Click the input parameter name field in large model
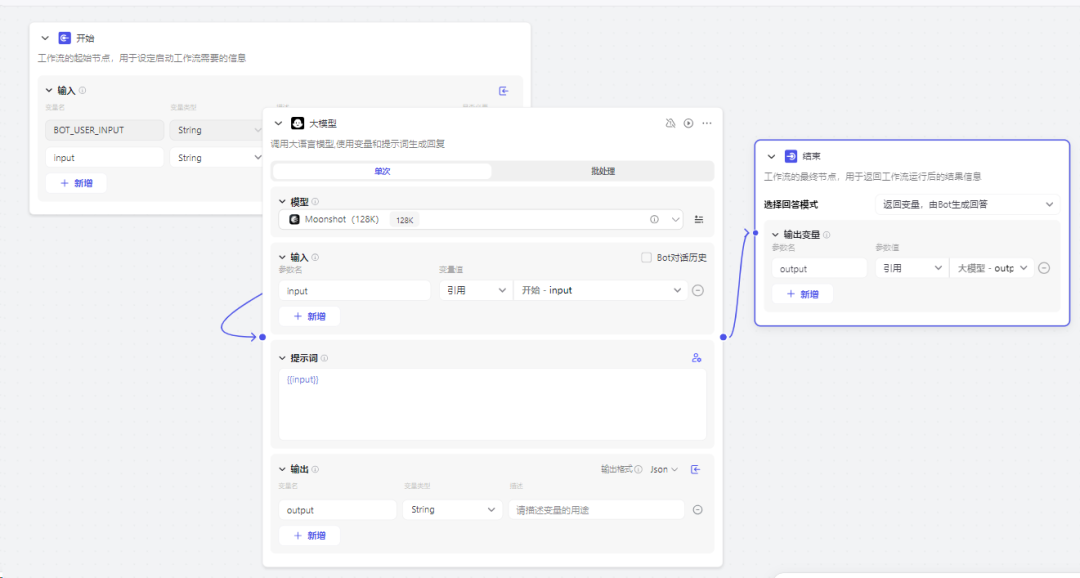This screenshot has height=578, width=1080. coord(355,291)
